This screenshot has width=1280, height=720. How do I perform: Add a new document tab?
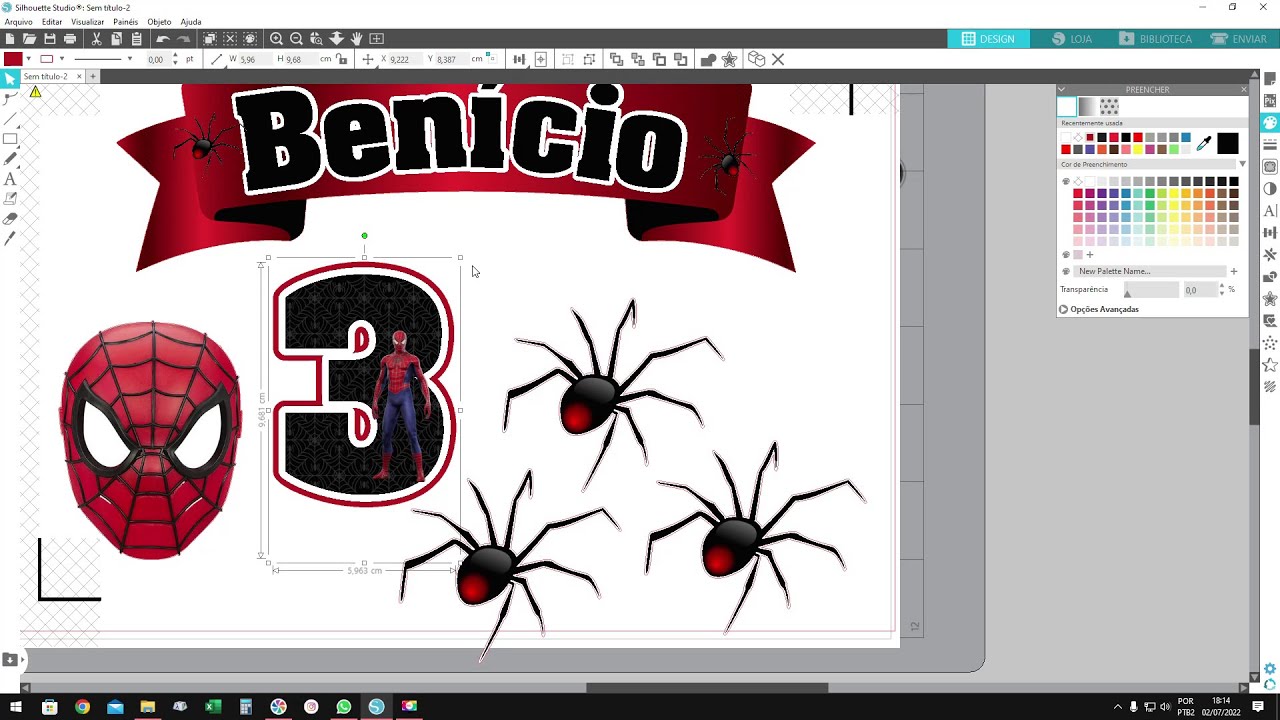click(93, 76)
